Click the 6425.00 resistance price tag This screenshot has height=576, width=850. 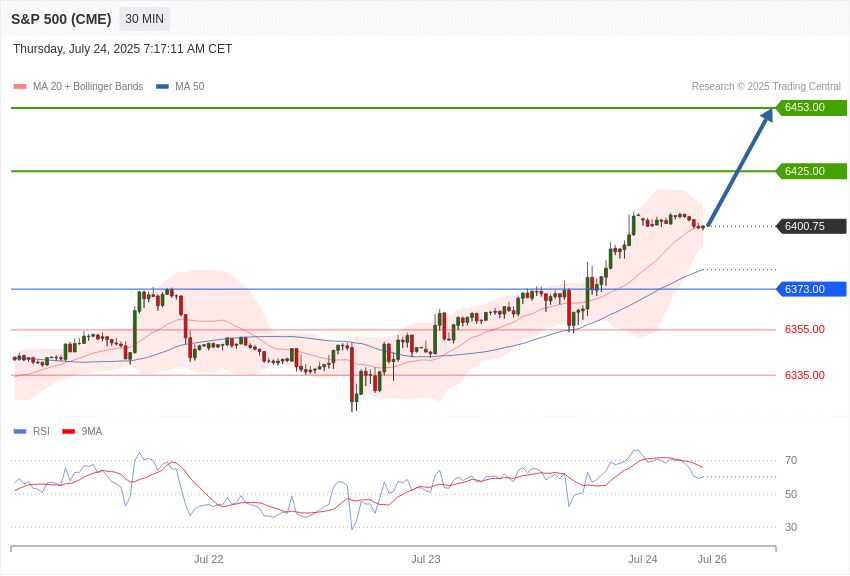click(x=811, y=171)
